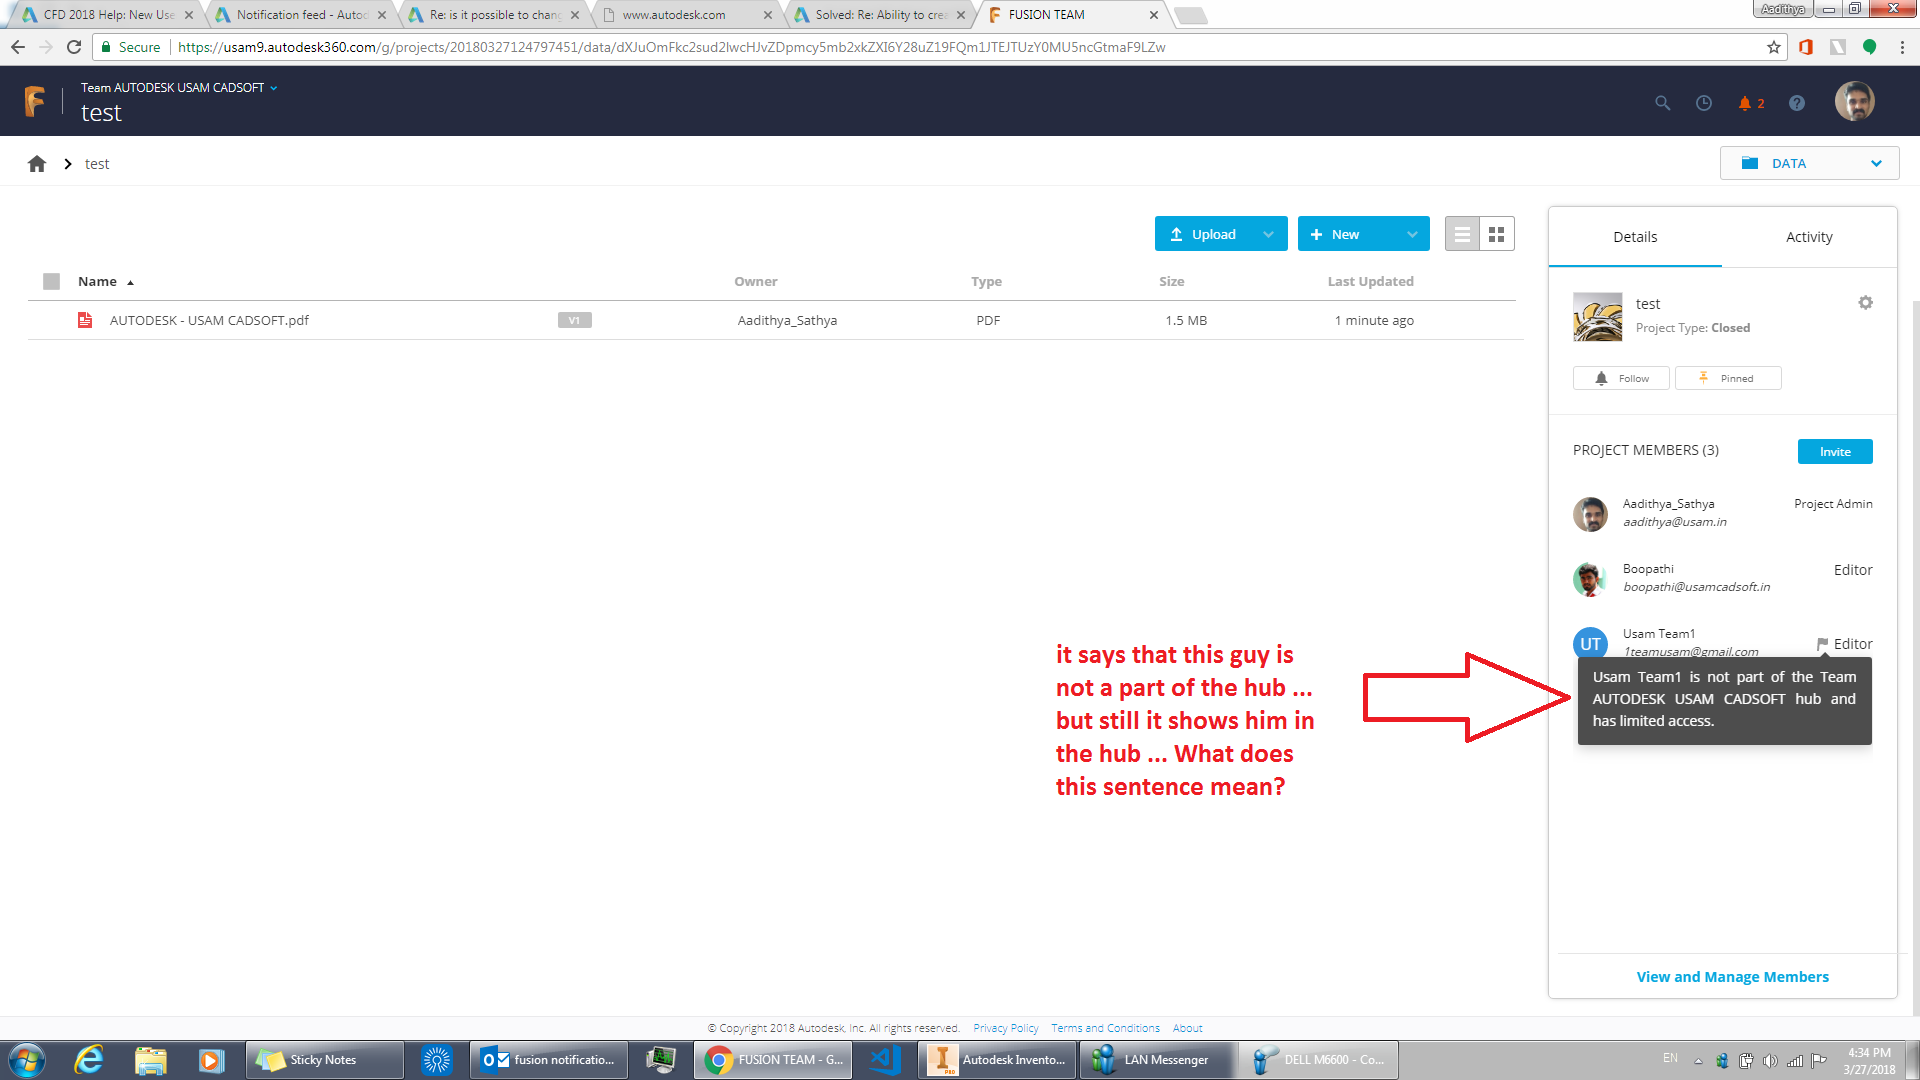Open the user profile avatar menu
Image resolution: width=1920 pixels, height=1080 pixels.
pos(1855,101)
